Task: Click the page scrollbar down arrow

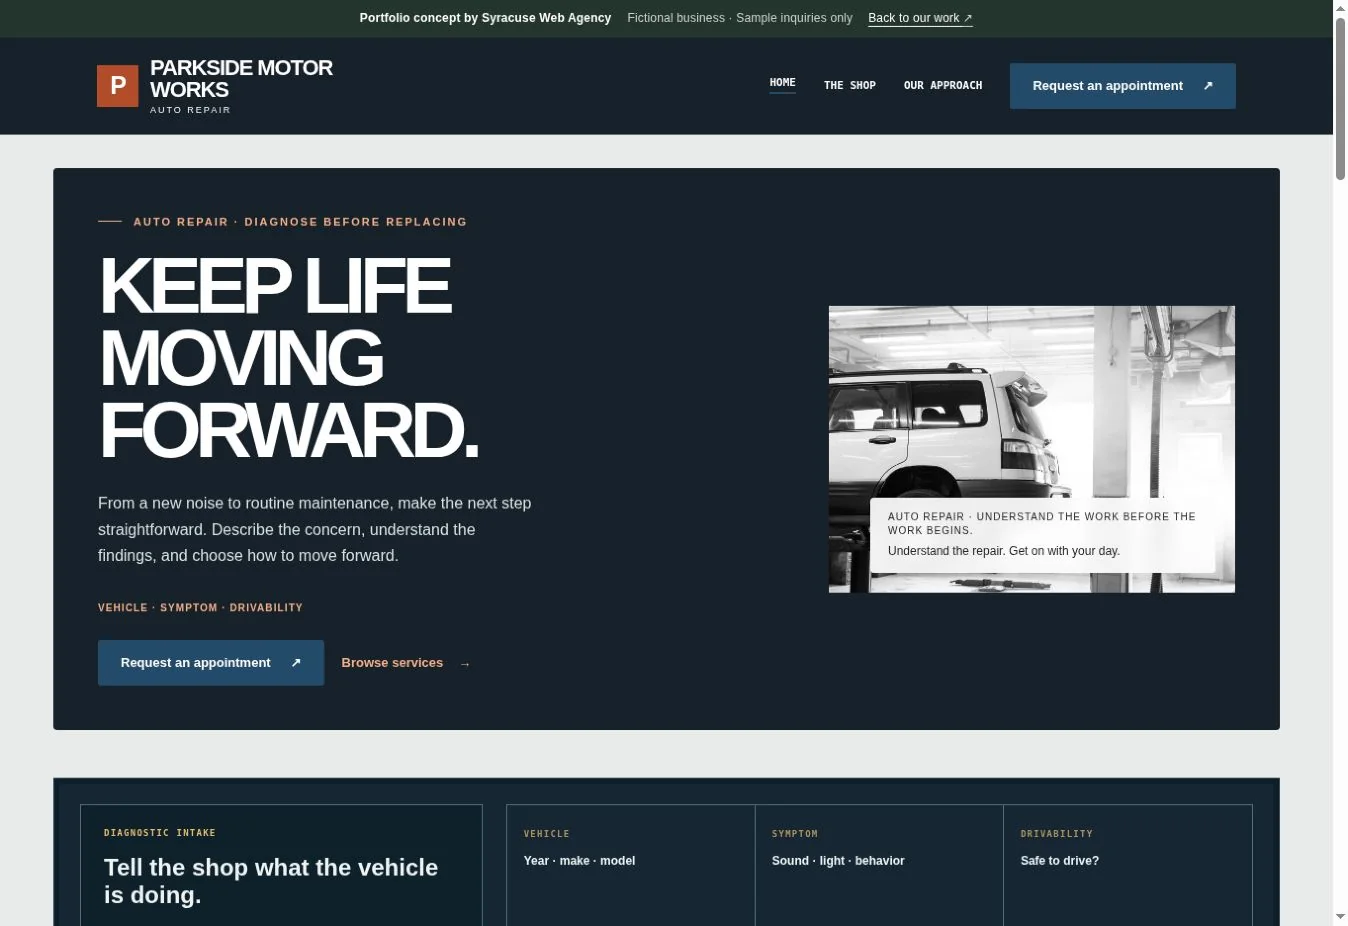Action: pos(1340,917)
